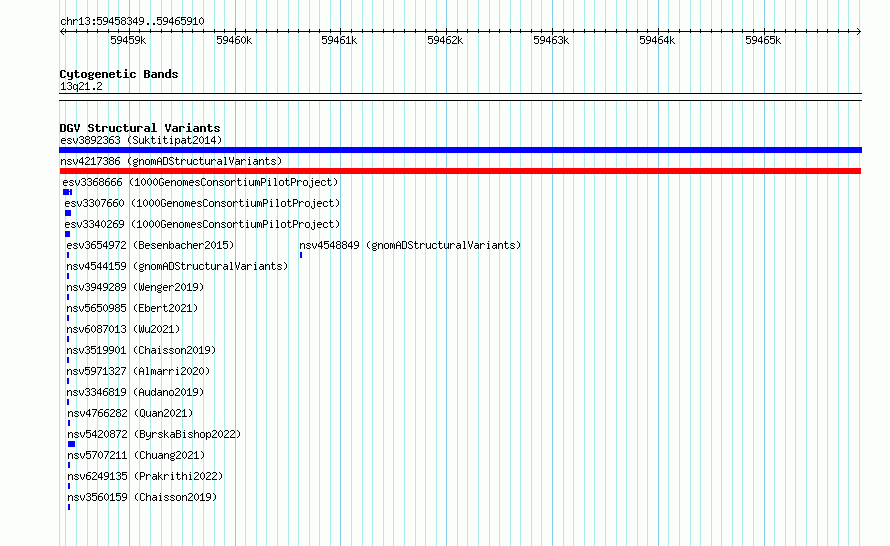The width and height of the screenshot is (890, 546).
Task: Click the small blue marker under nsv4548849
Action: pos(301,255)
